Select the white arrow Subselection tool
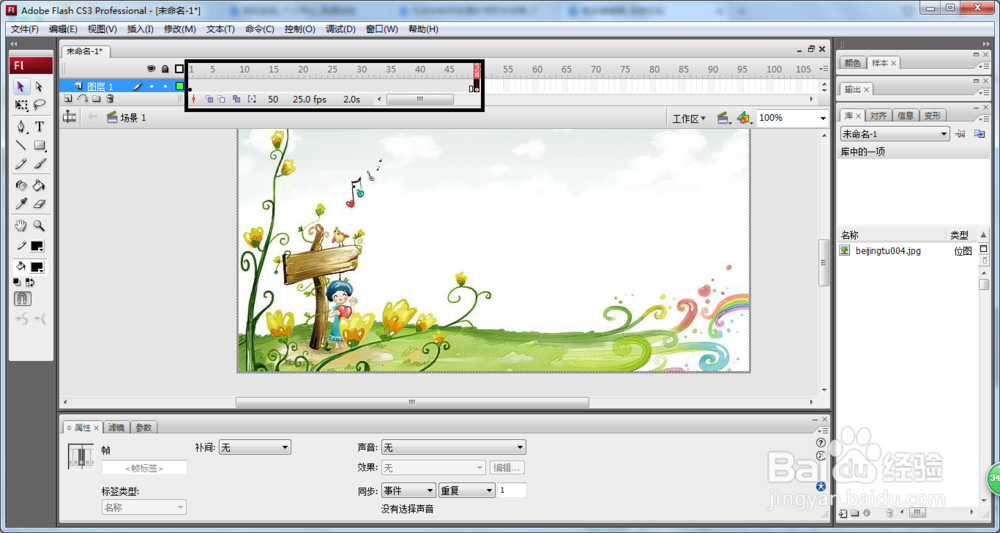The width and height of the screenshot is (1000, 533). point(40,86)
